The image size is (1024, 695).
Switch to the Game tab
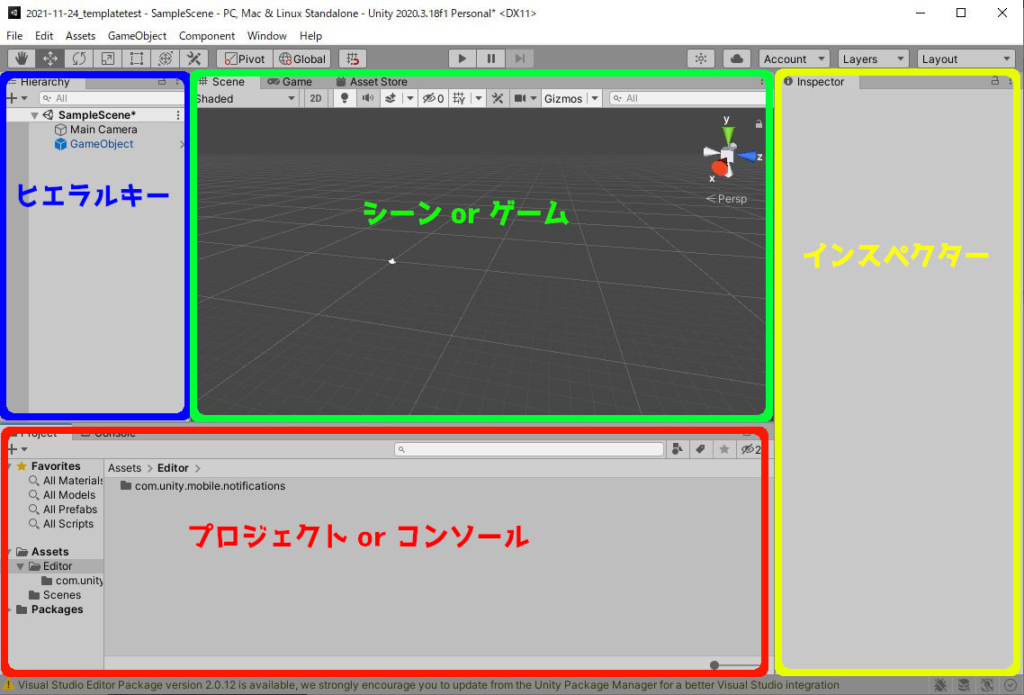click(290, 82)
